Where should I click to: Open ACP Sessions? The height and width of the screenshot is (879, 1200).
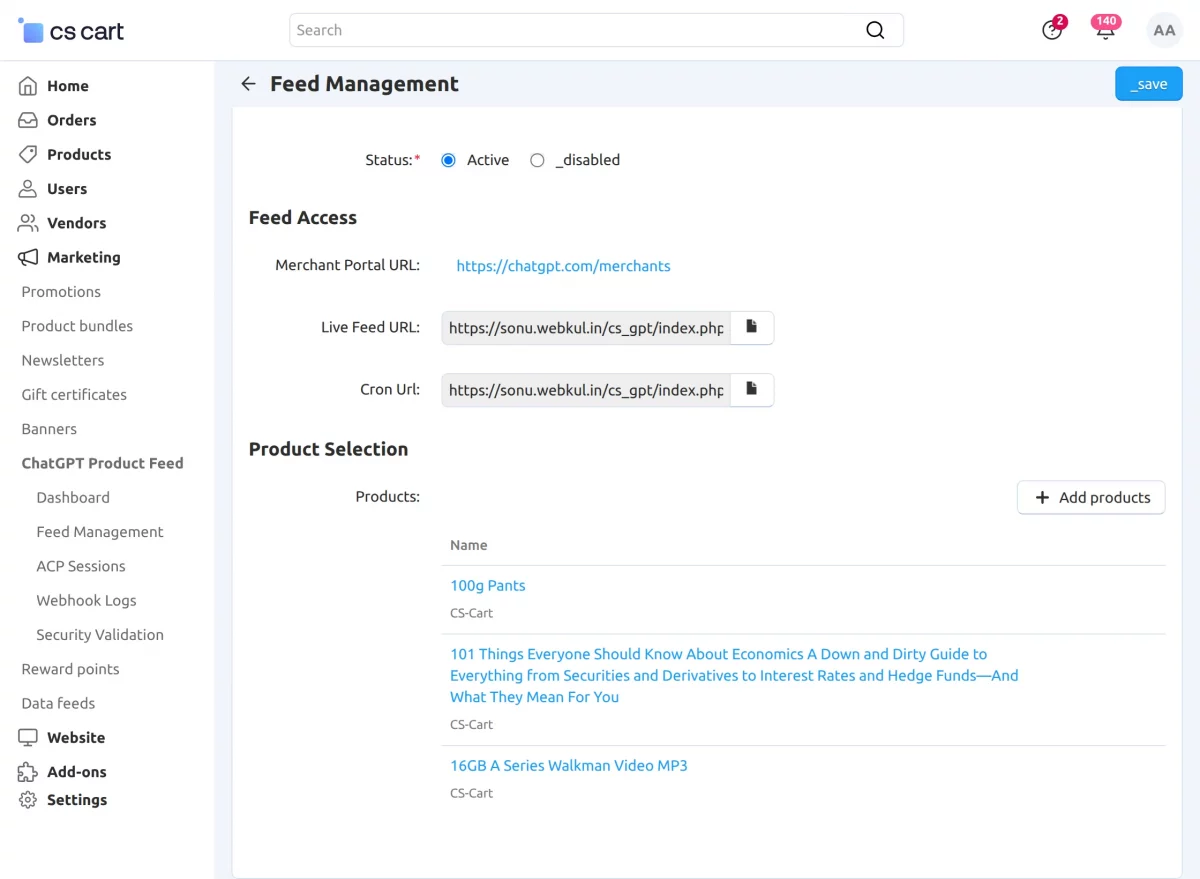(x=81, y=566)
